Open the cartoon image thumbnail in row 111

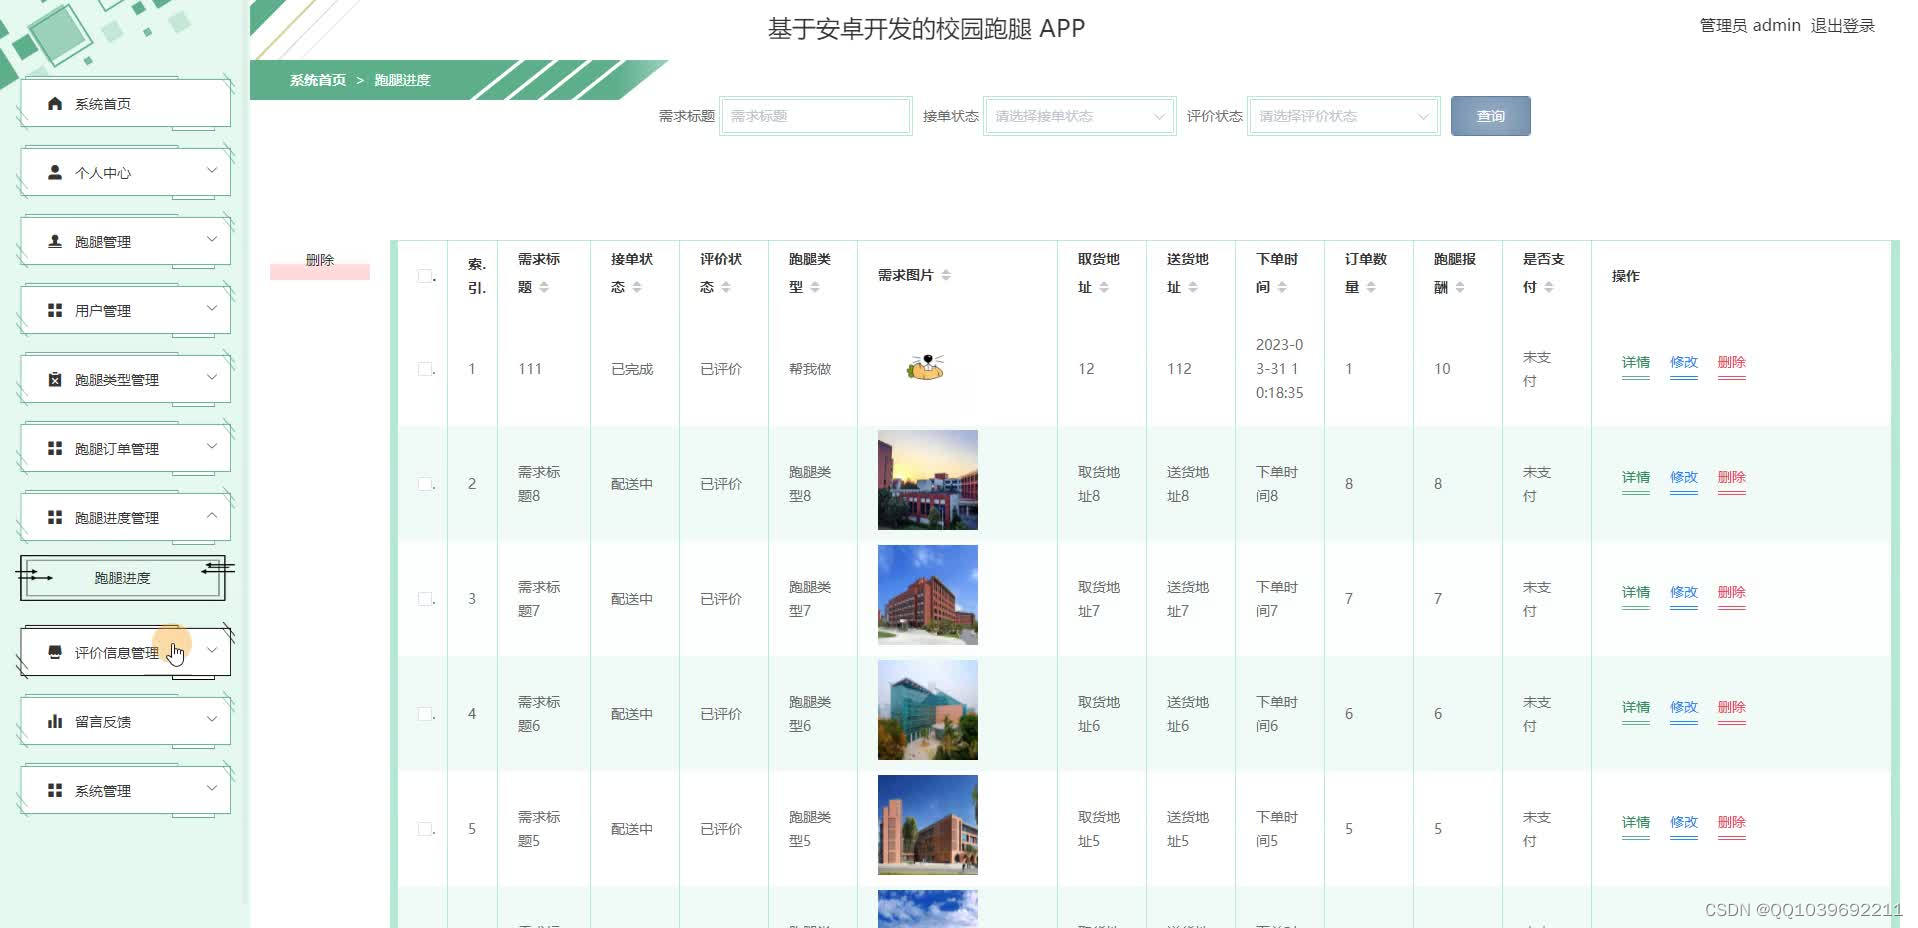click(x=926, y=367)
